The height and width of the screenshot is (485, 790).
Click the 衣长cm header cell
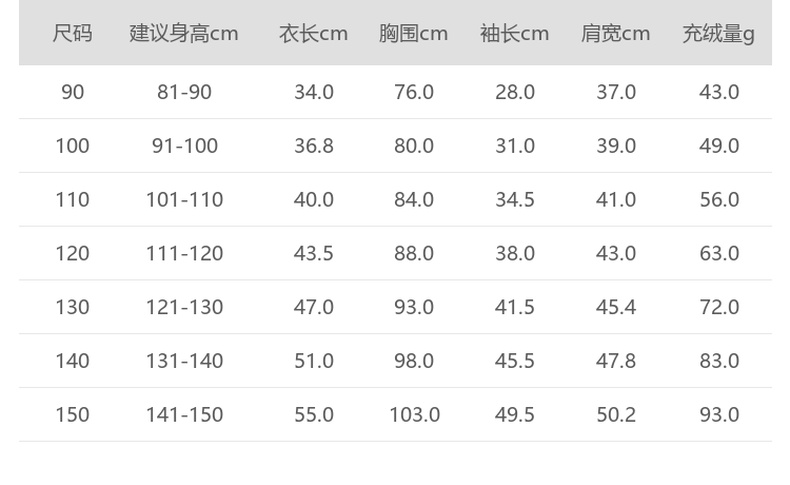click(313, 34)
